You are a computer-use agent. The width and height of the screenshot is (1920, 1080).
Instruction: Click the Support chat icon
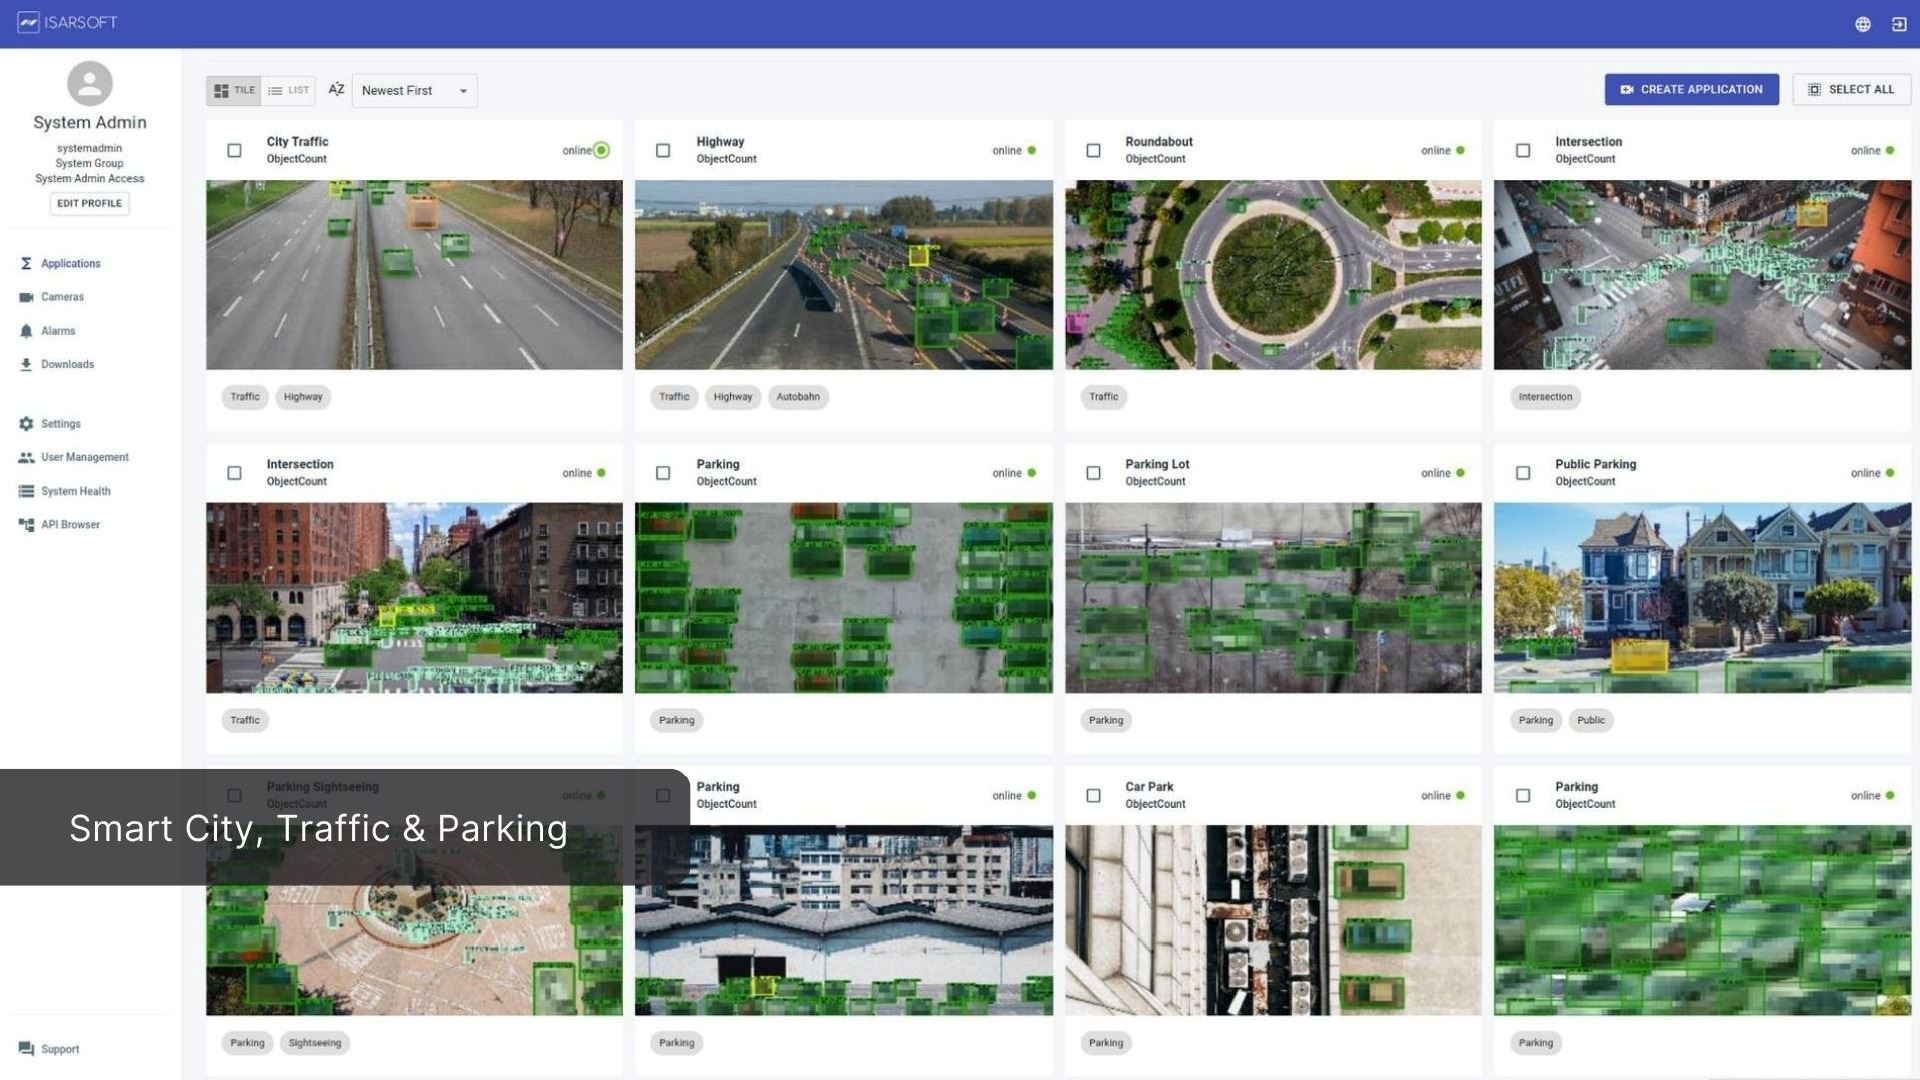tap(26, 1049)
